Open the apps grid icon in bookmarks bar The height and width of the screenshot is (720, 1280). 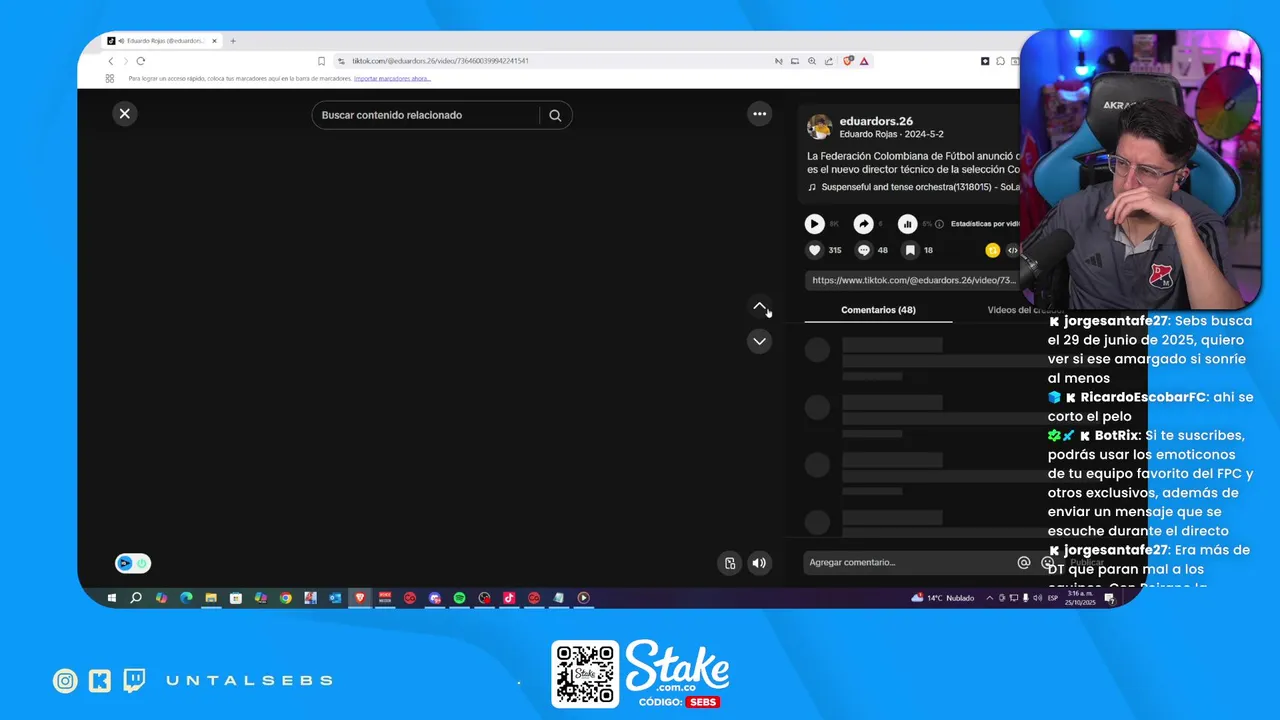110,78
